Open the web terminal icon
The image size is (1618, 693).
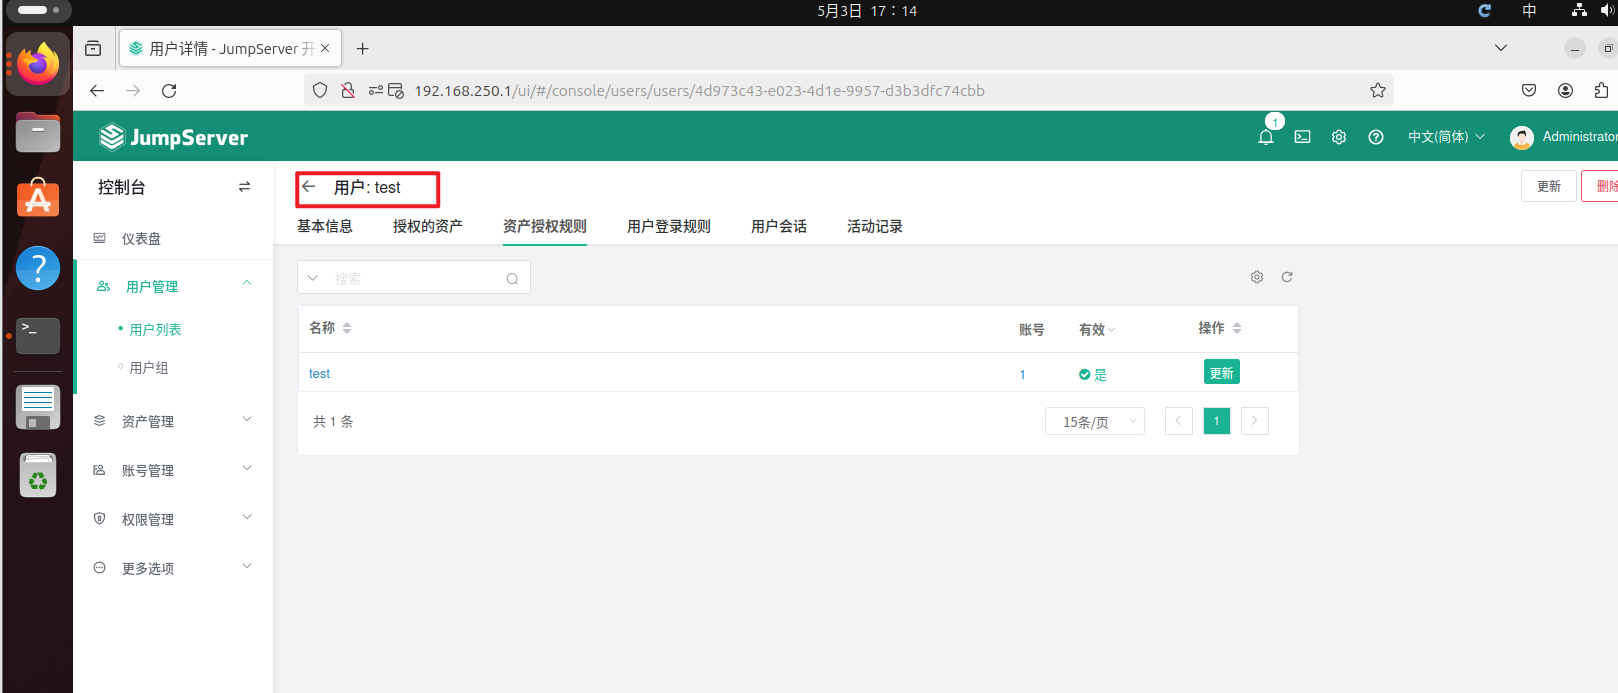1302,137
